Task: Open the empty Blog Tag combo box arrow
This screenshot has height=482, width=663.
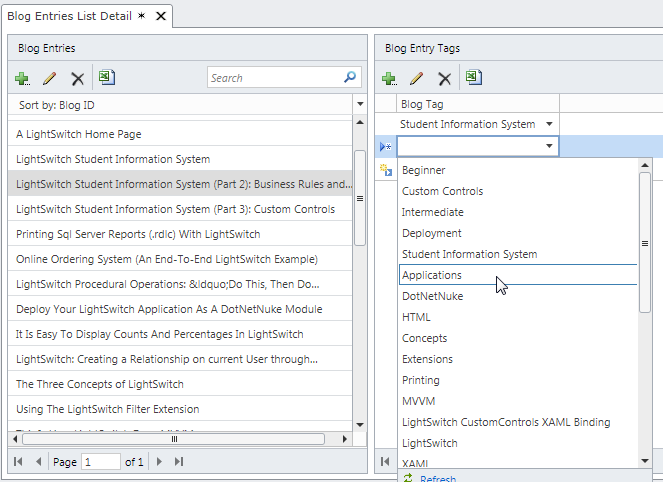Action: tap(548, 146)
